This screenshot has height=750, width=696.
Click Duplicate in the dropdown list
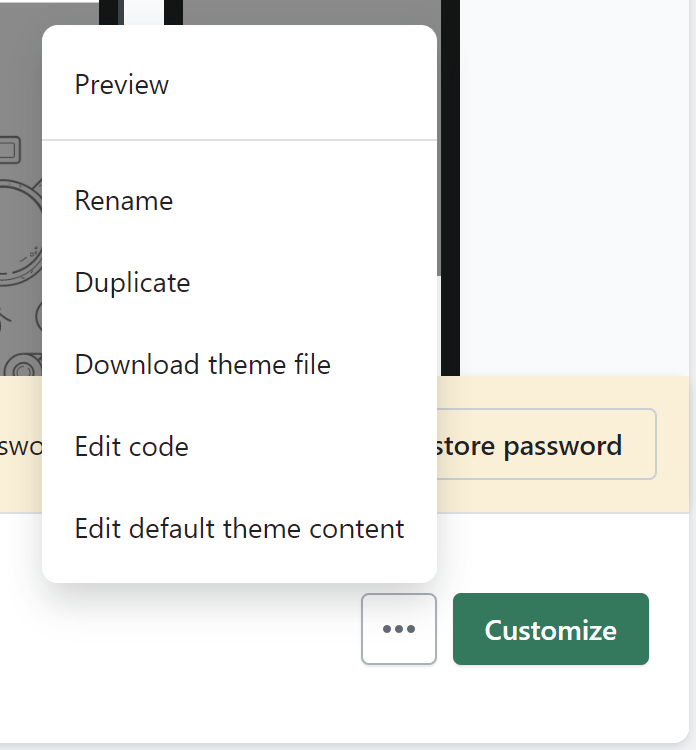pyautogui.click(x=239, y=282)
